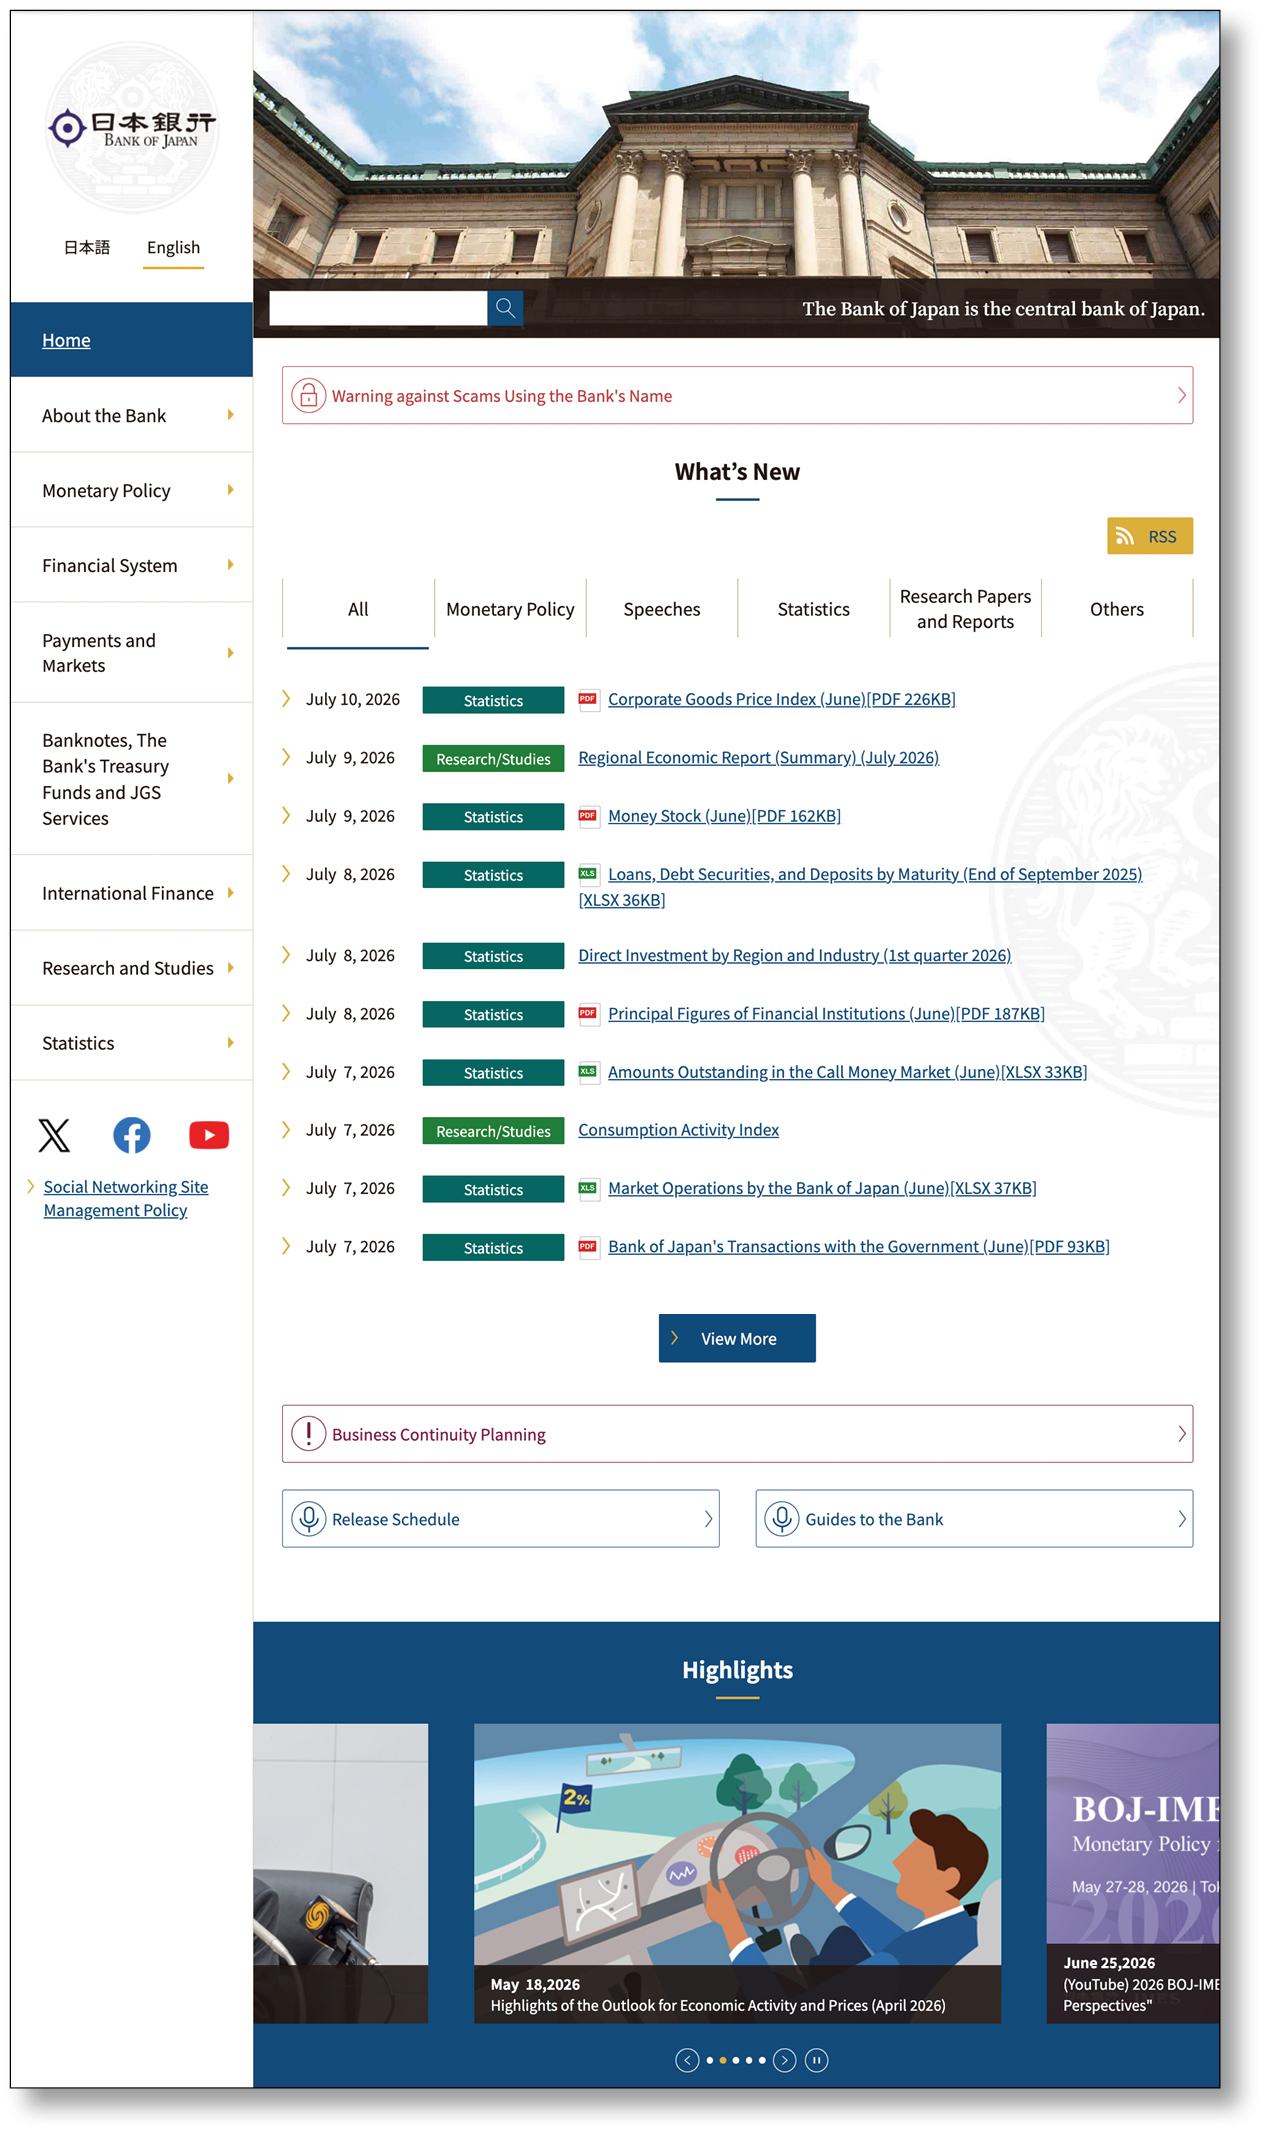Click the exclamation icon beside Business Continuity Planning
Image resolution: width=1264 pixels, height=2133 pixels.
[309, 1434]
